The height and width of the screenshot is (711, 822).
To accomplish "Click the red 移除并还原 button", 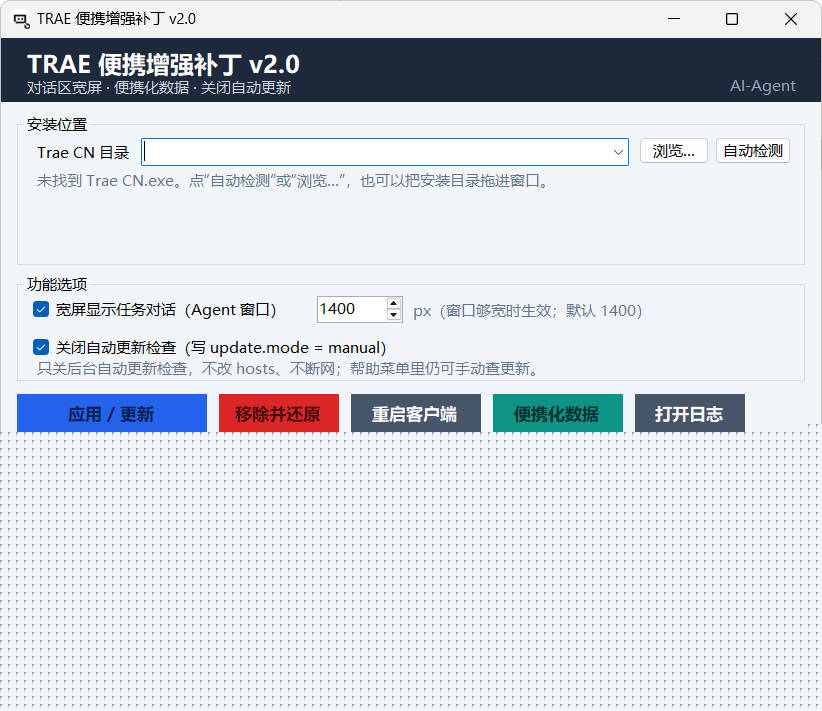I will click(x=279, y=414).
